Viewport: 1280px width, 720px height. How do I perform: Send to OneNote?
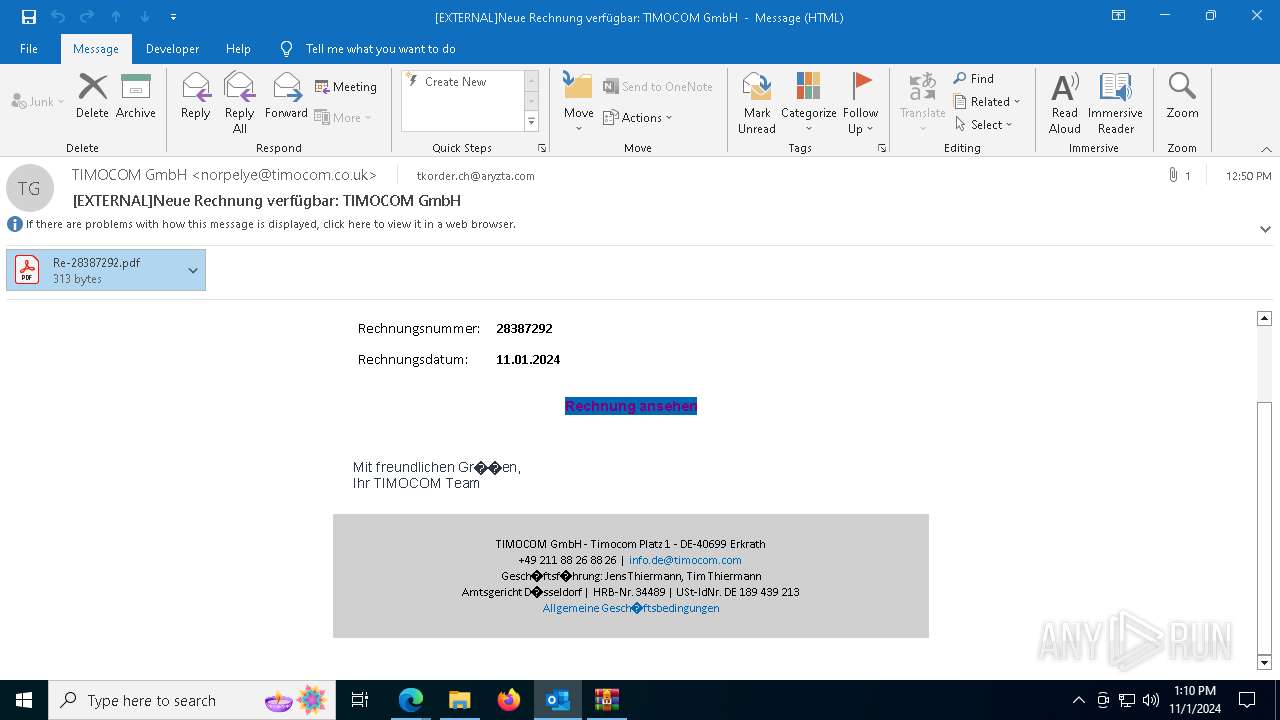click(658, 87)
